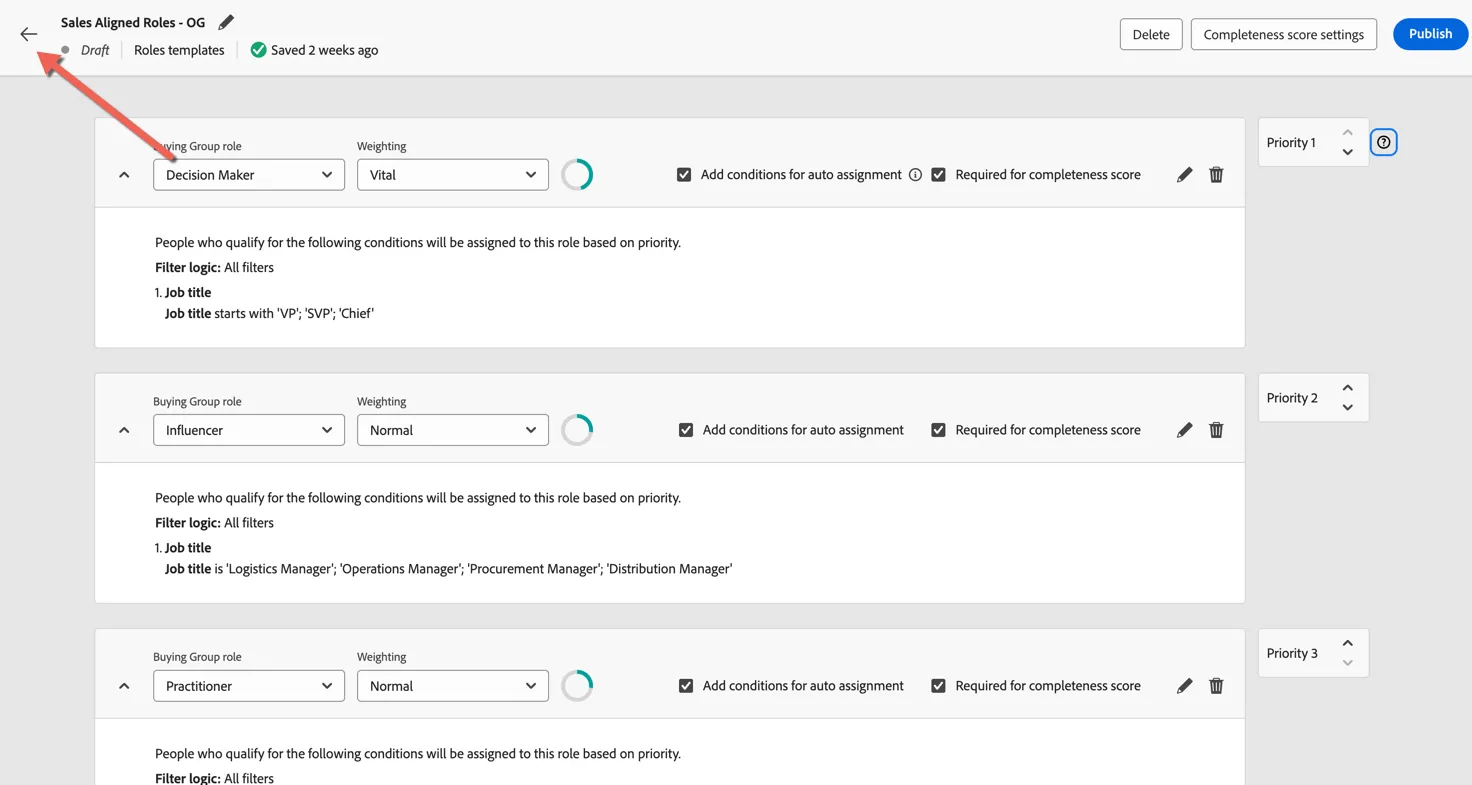Edit the template name with the pencil icon
Viewport: 1472px width, 785px height.
(226, 22)
